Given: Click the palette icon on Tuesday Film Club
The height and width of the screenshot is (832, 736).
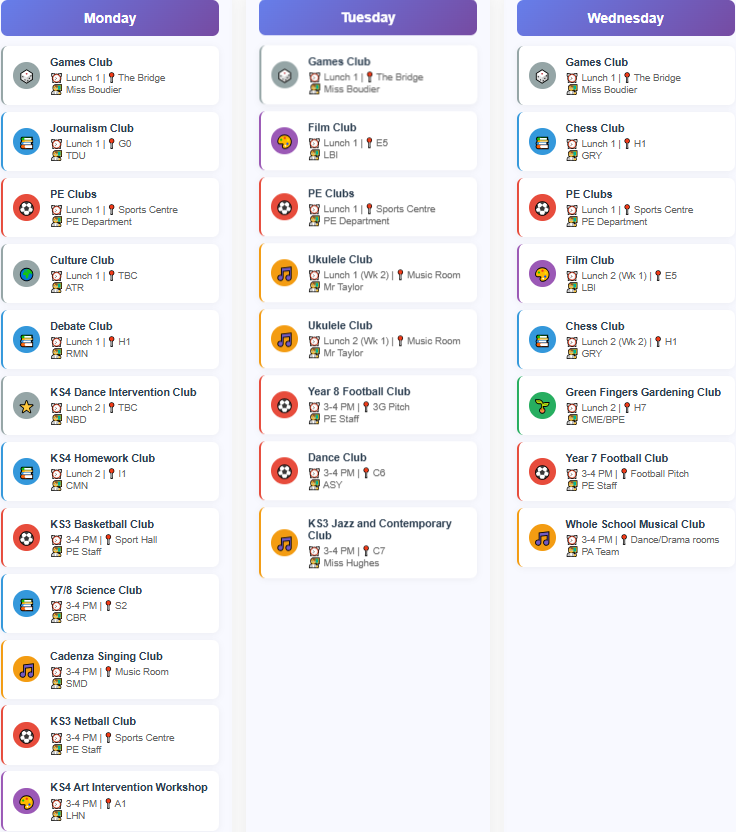Looking at the screenshot, I should tap(285, 141).
